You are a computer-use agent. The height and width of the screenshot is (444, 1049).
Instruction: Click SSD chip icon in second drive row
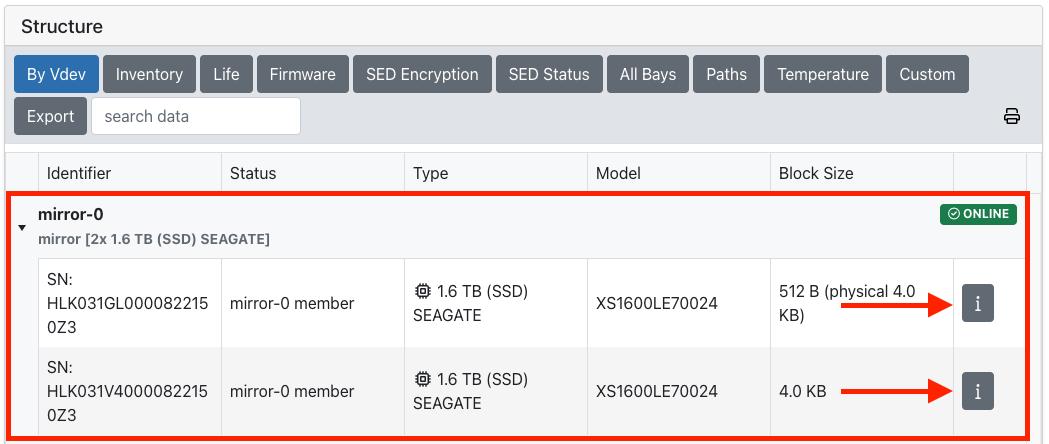click(422, 380)
